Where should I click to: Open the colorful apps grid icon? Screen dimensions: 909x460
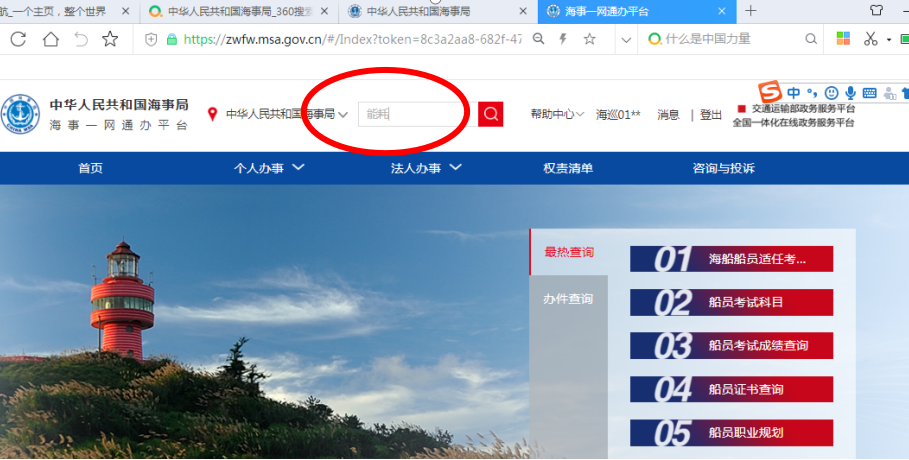click(x=843, y=38)
